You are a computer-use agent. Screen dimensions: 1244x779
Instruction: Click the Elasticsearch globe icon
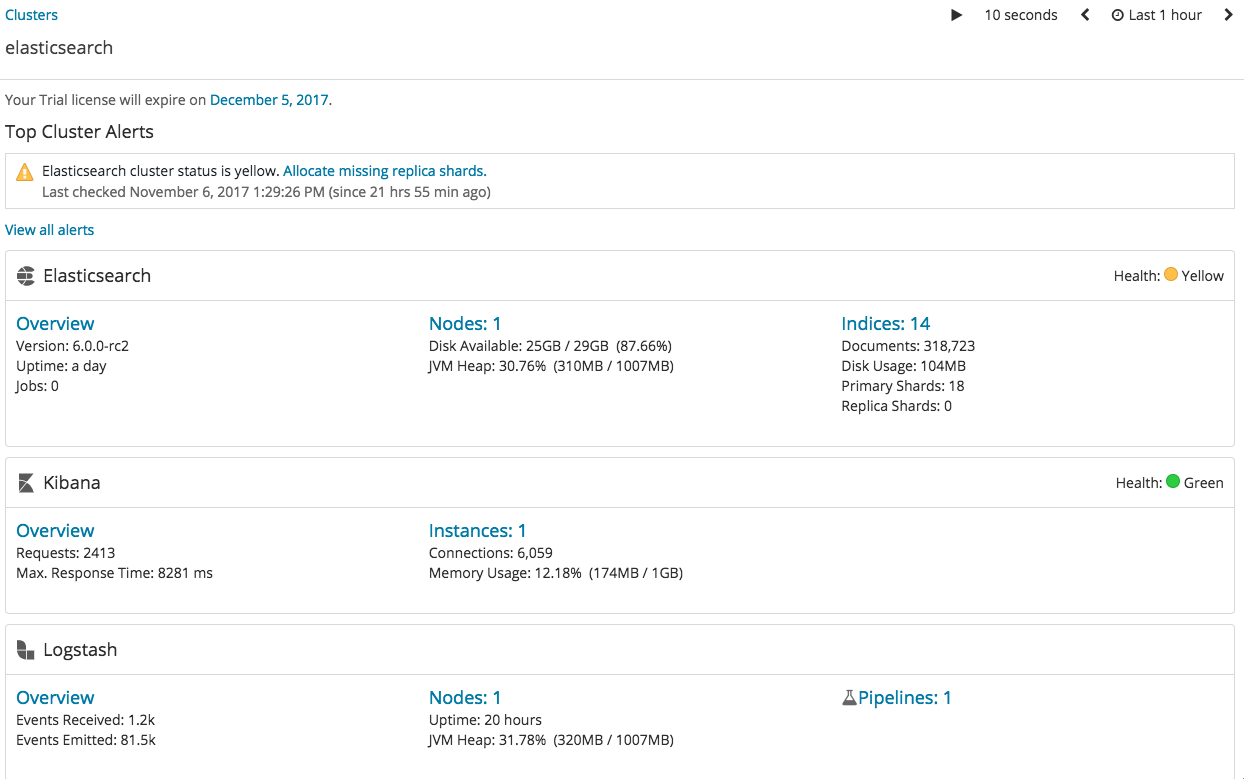[x=26, y=276]
